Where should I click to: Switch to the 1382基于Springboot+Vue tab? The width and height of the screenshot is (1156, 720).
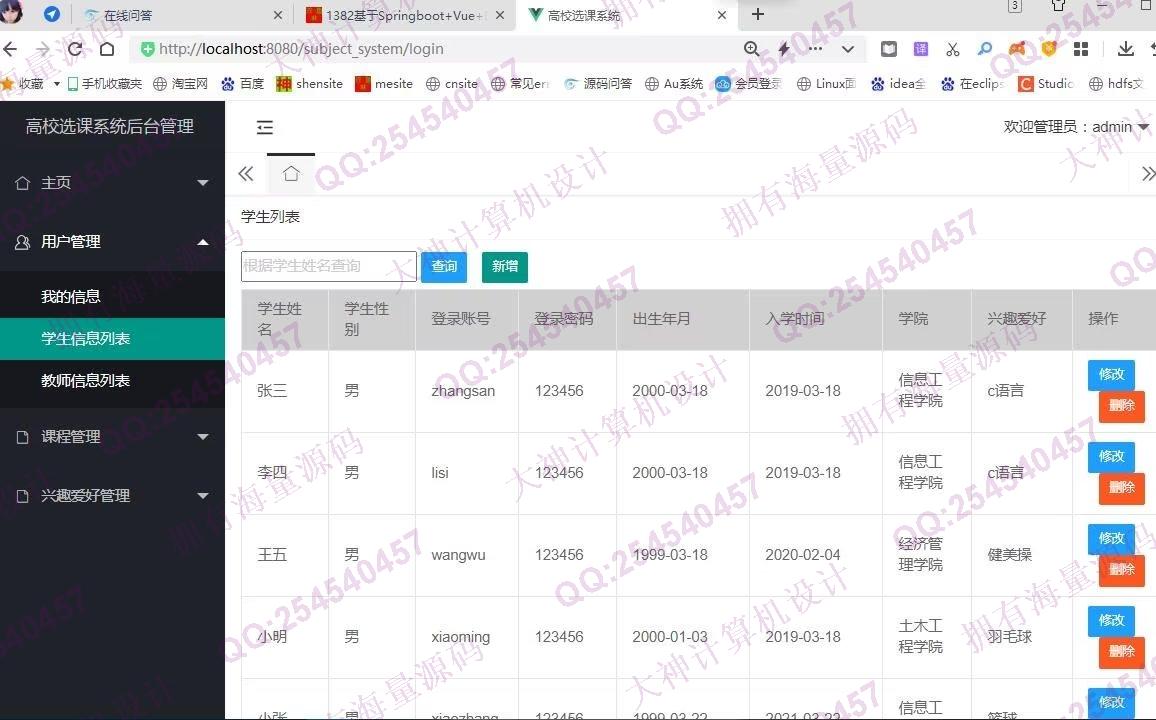[405, 15]
